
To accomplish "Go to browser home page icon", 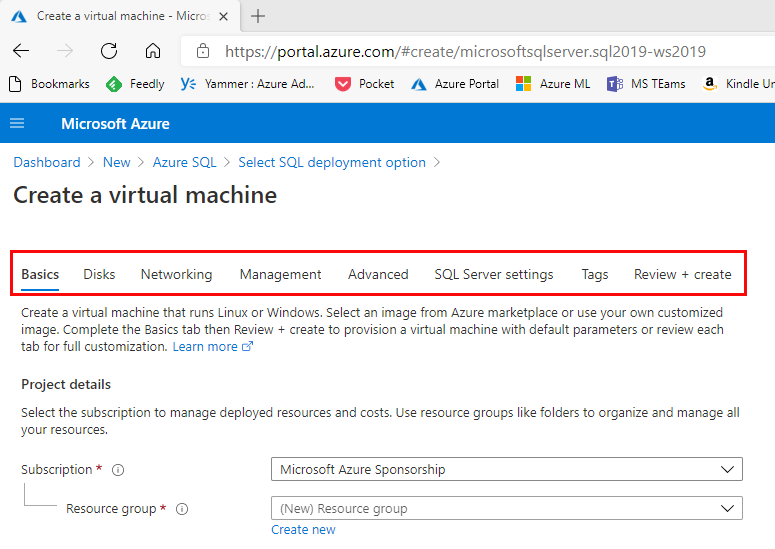I will (153, 50).
